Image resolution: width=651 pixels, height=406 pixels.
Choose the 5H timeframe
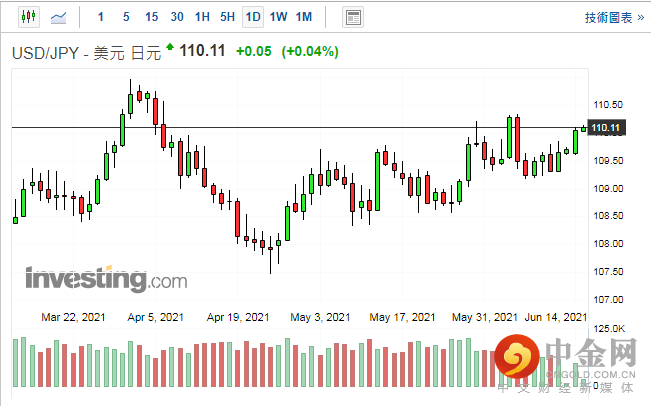[x=228, y=17]
